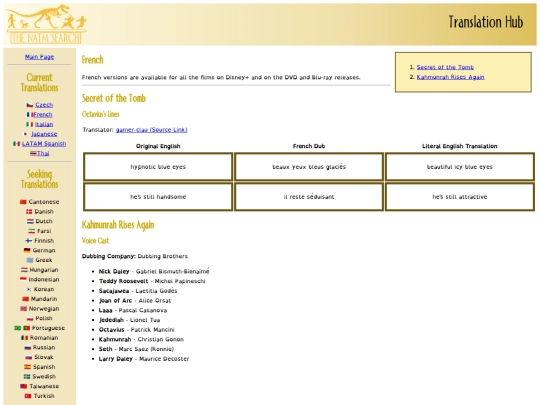The width and height of the screenshot is (540, 405).
Task: Click the Turkish flag icon
Action: [28, 396]
